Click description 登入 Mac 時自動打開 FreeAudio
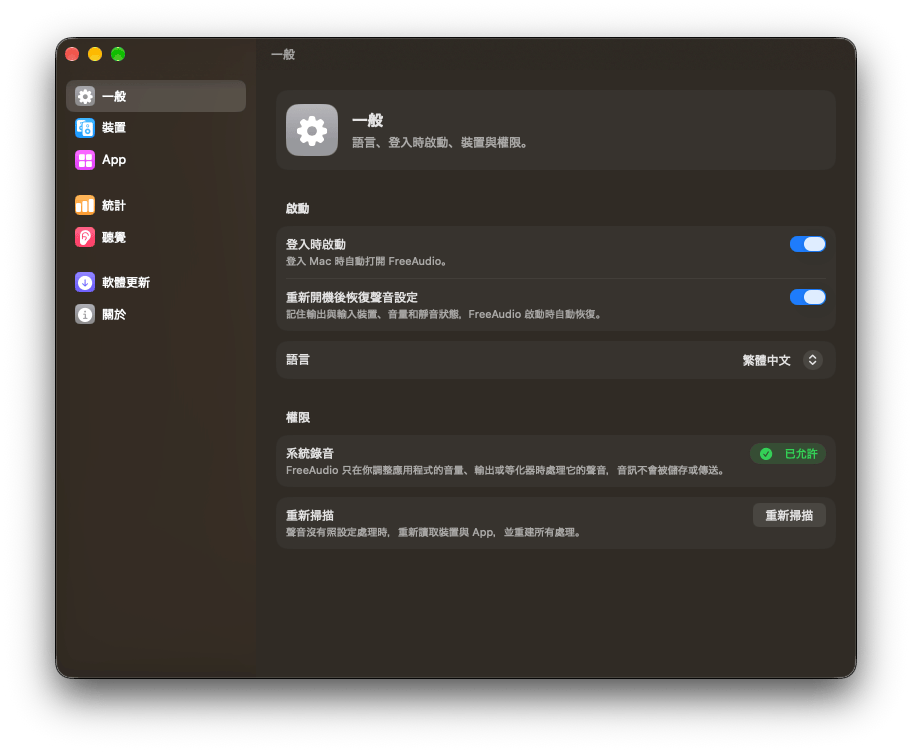 point(366,261)
